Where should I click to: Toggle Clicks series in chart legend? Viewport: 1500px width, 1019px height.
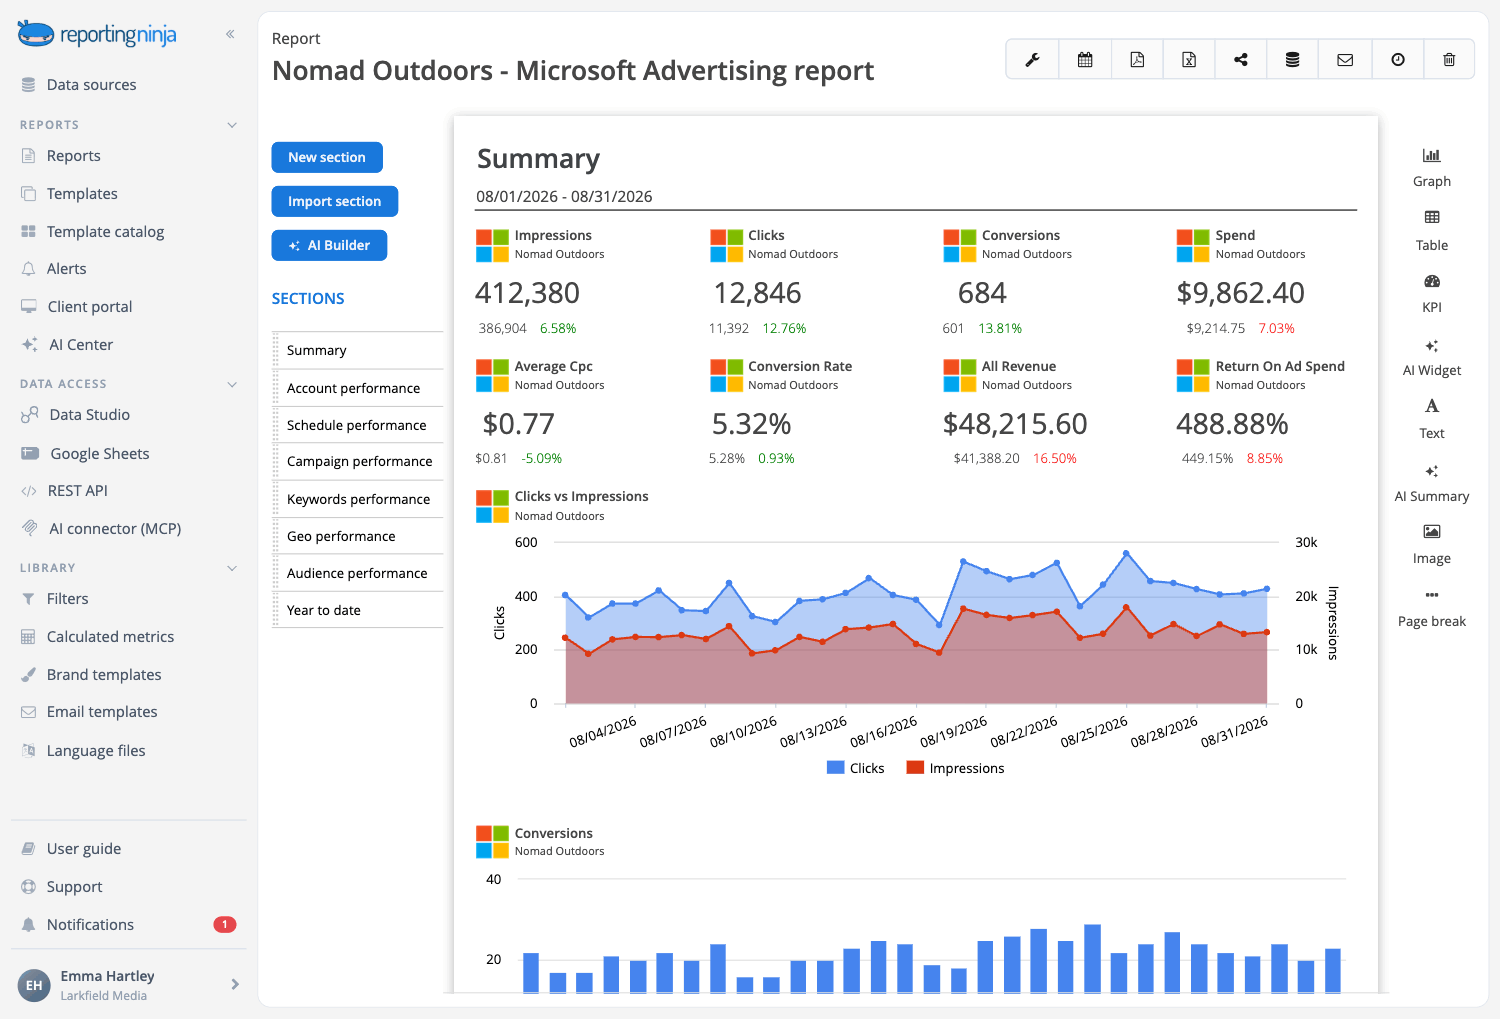tap(856, 768)
